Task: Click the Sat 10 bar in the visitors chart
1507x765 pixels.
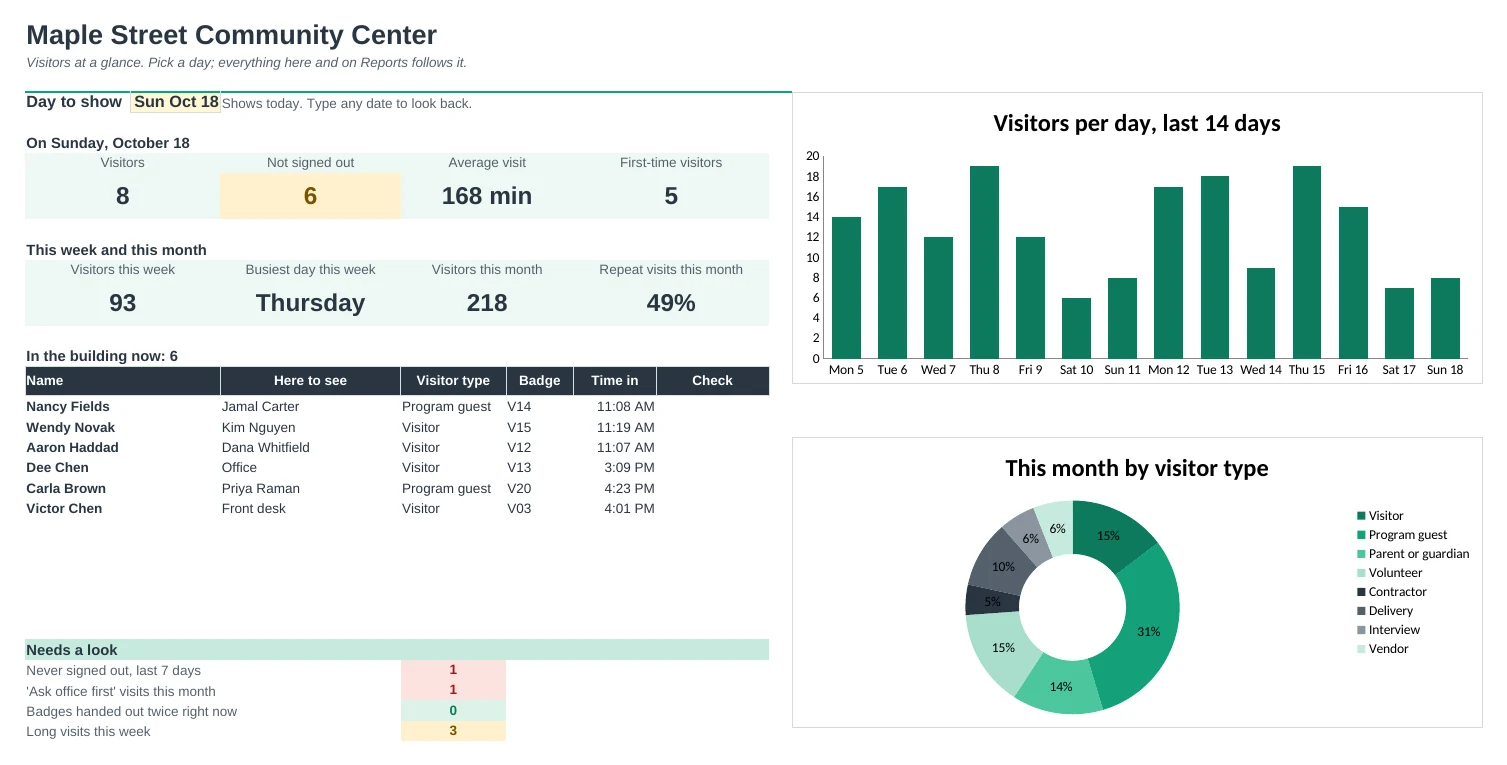Action: (1076, 328)
